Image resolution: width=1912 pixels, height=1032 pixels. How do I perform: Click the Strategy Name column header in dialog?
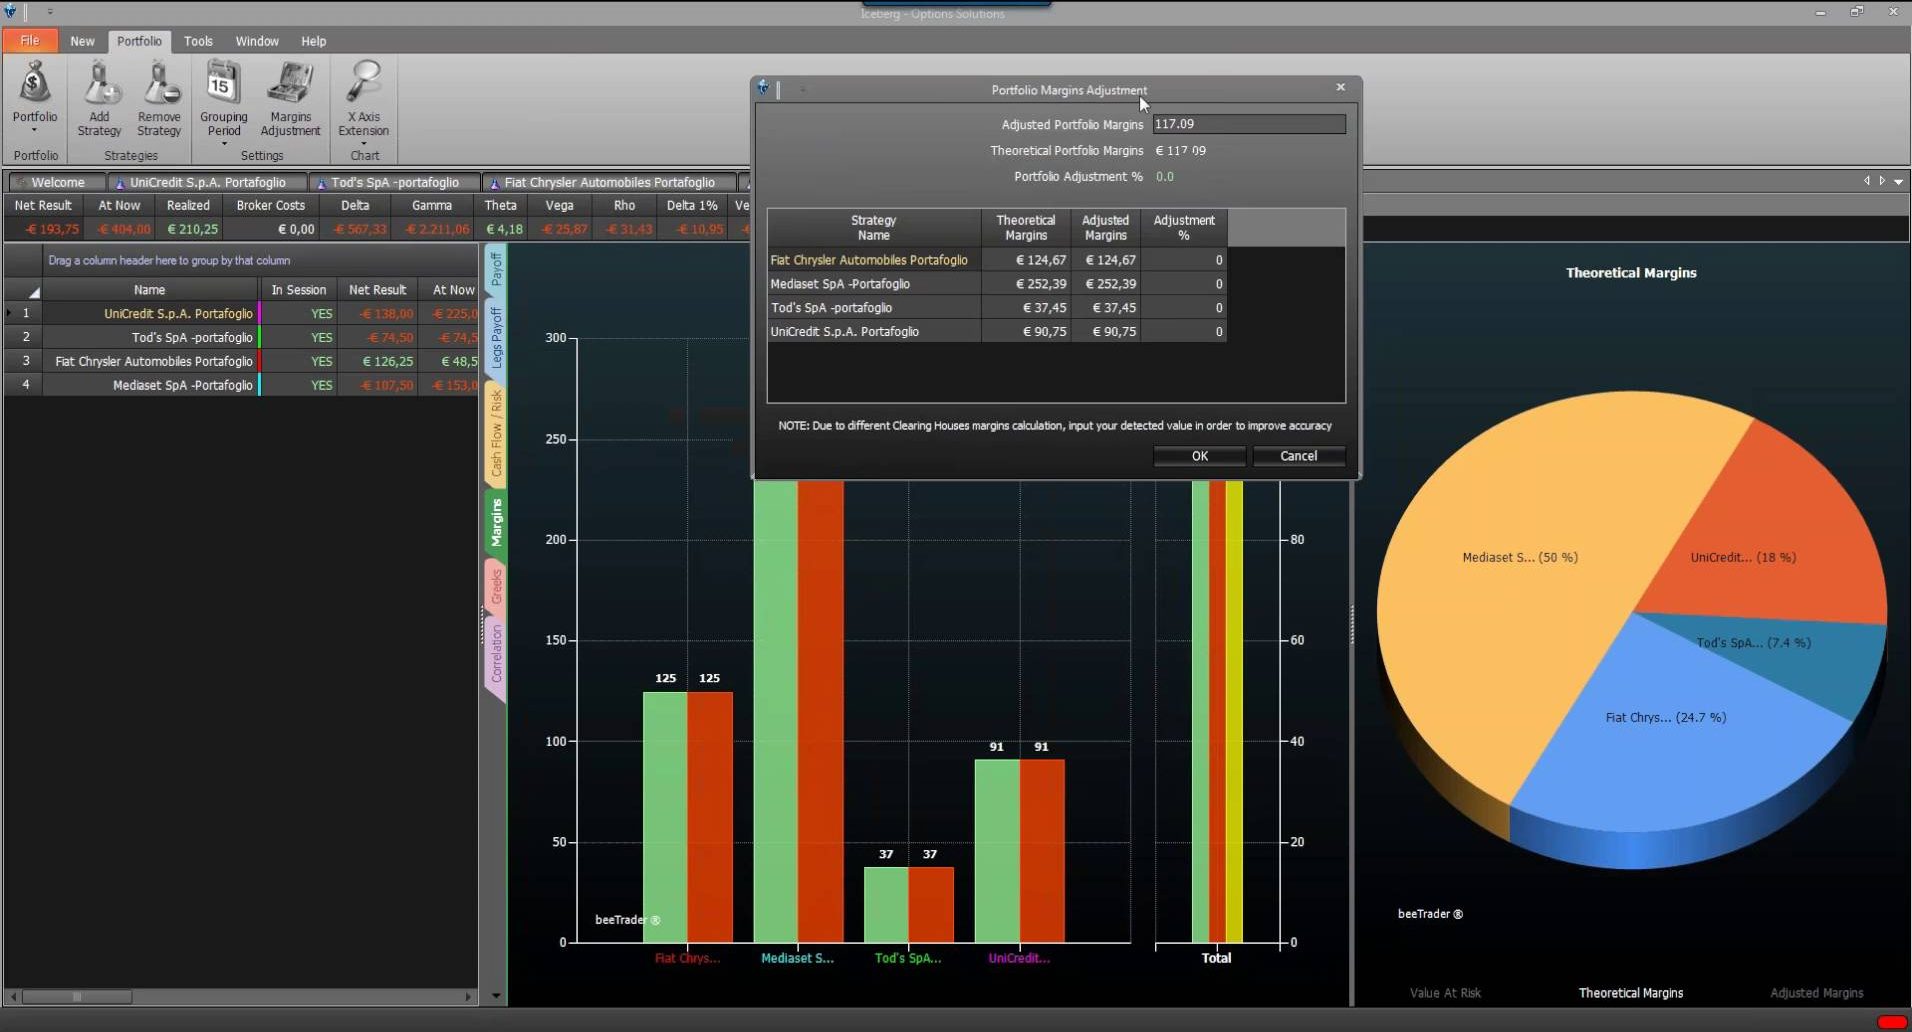873,228
